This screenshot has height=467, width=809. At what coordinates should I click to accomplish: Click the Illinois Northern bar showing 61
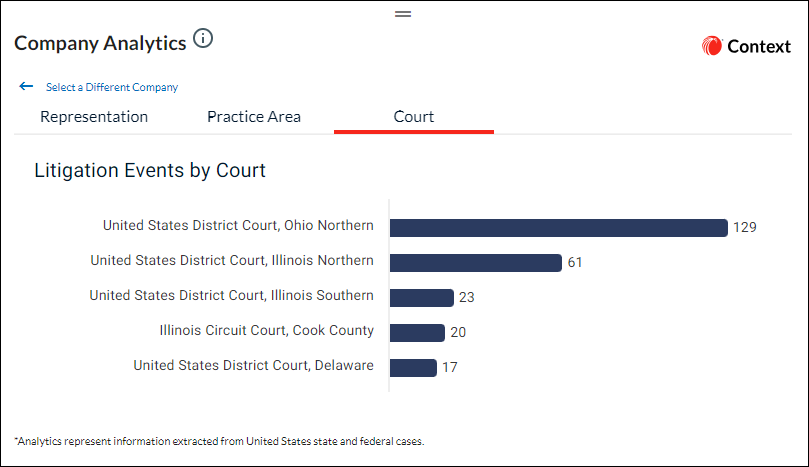[x=476, y=263]
